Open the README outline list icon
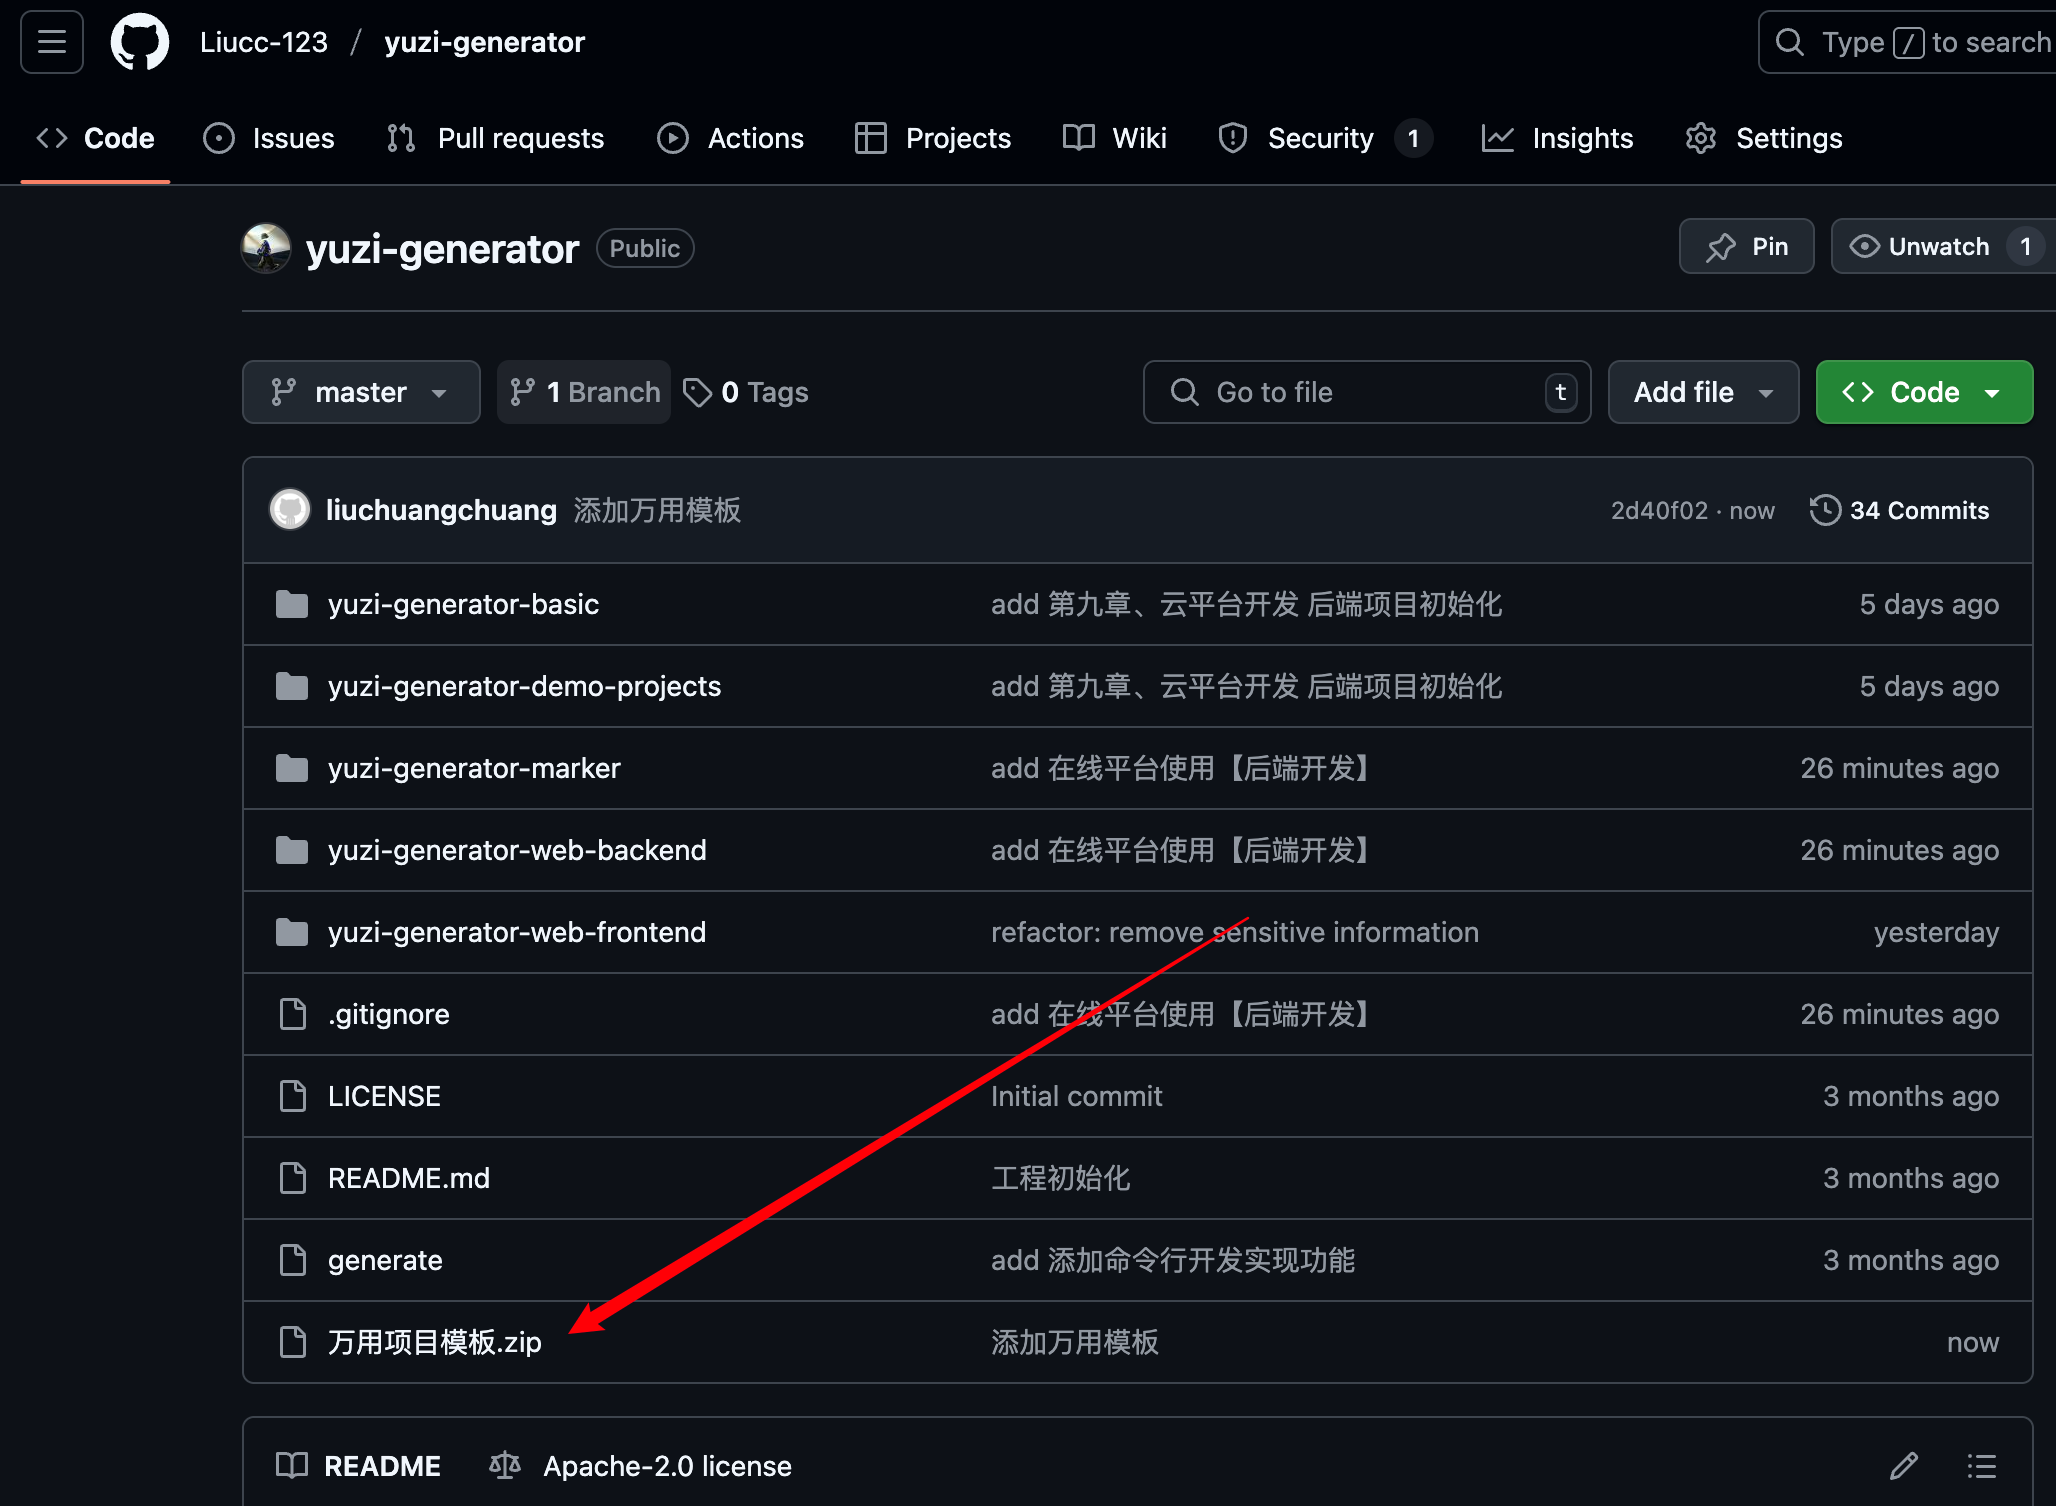 pyautogui.click(x=1981, y=1466)
